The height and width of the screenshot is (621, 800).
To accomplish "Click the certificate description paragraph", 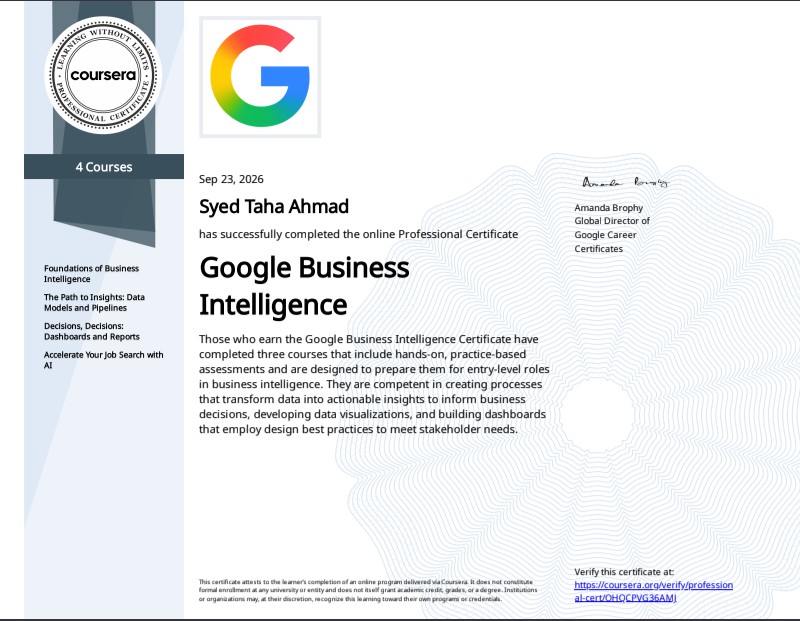I will click(374, 384).
